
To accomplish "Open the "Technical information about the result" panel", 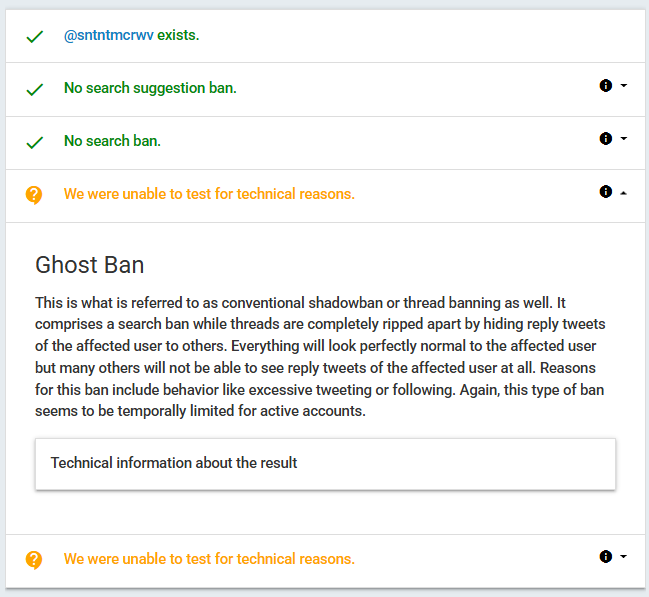I will click(x=325, y=464).
